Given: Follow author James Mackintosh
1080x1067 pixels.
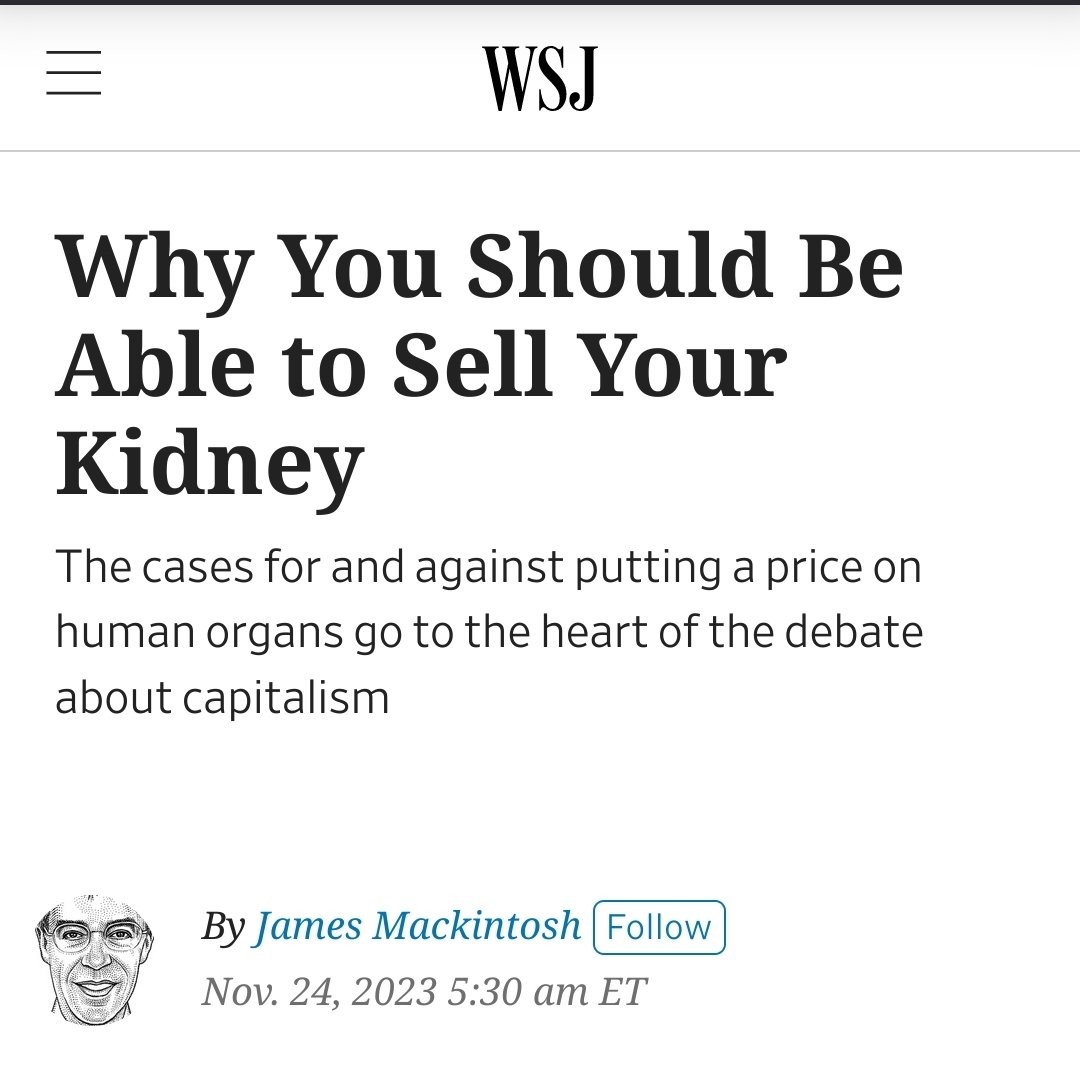Looking at the screenshot, I should click(x=659, y=927).
